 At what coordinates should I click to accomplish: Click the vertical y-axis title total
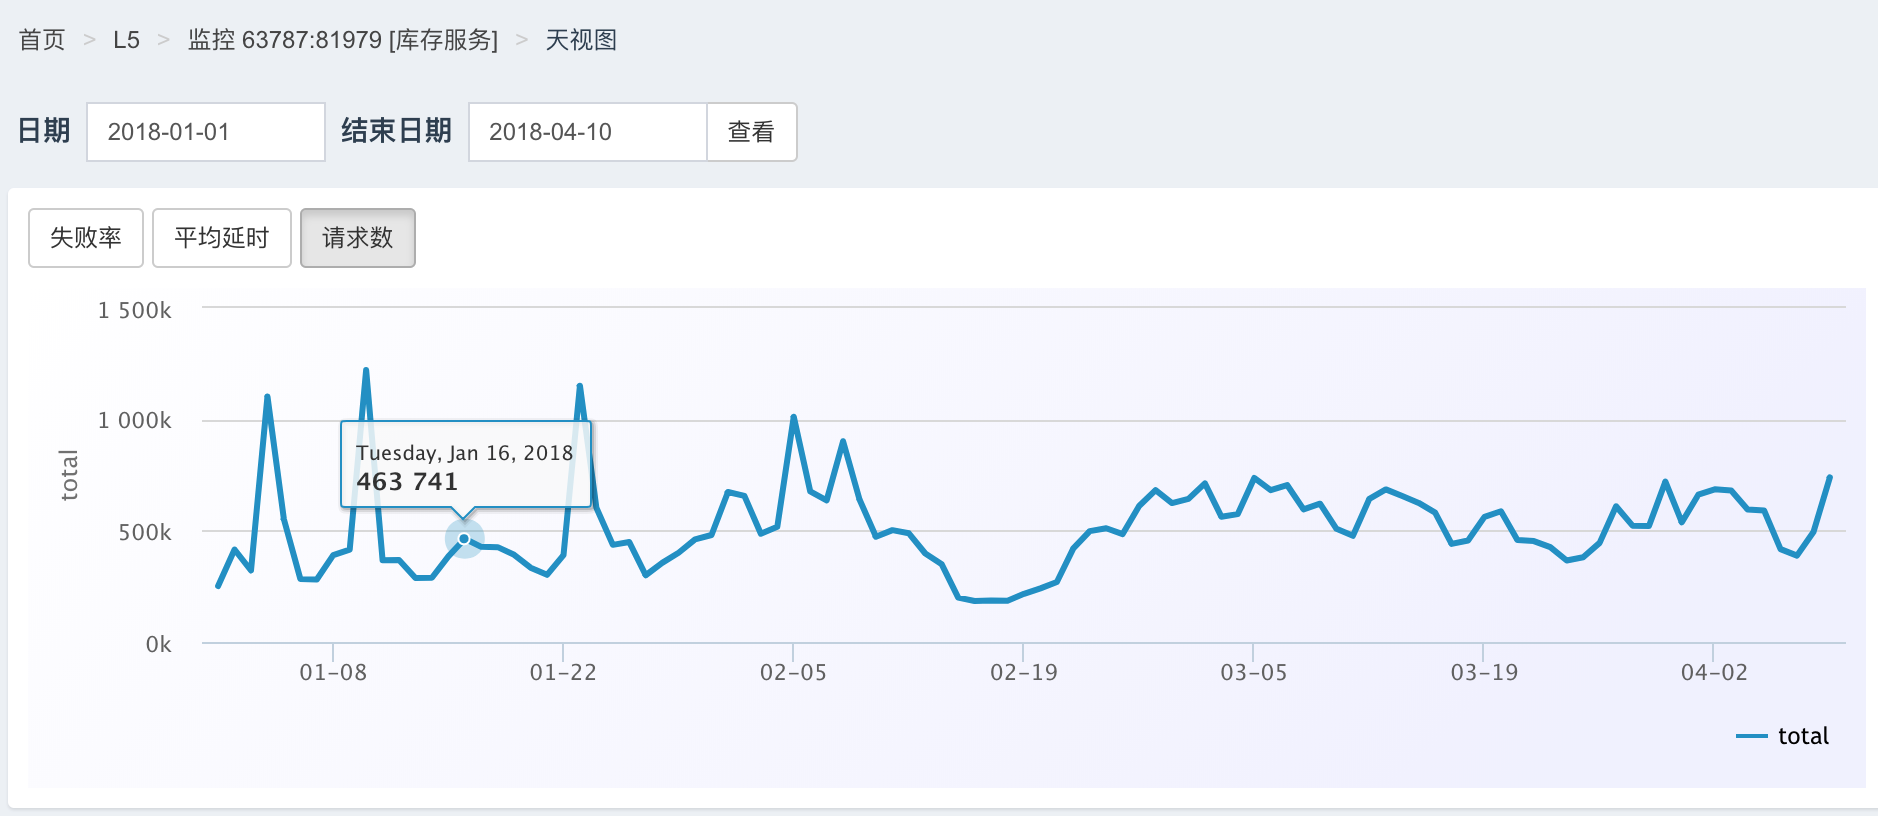pos(69,474)
